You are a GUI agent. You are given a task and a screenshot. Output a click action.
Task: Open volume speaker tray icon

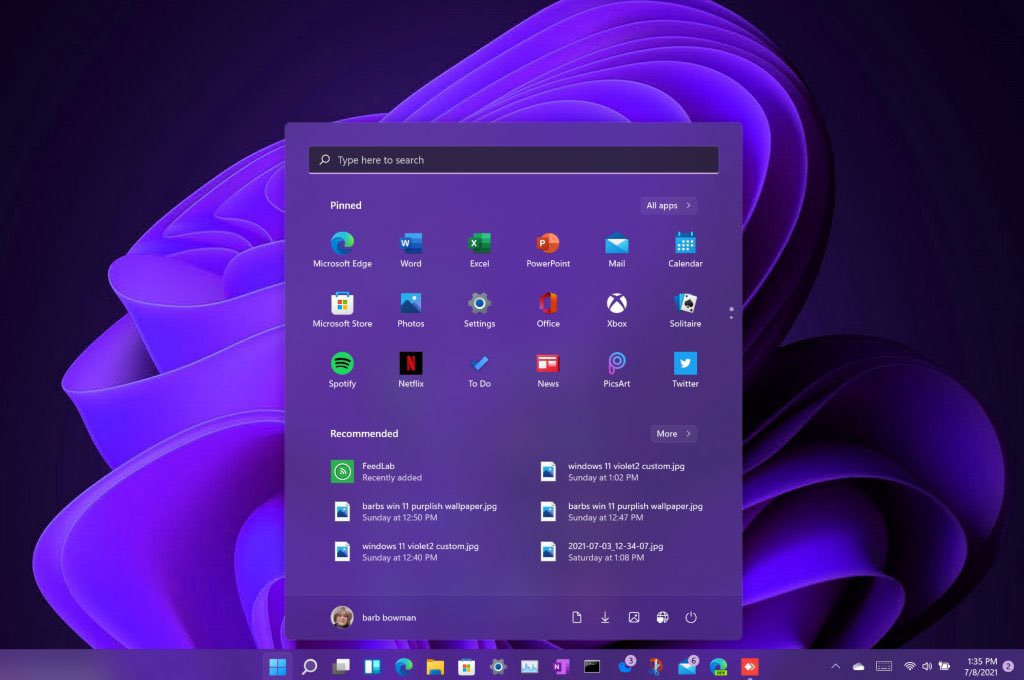(927, 666)
